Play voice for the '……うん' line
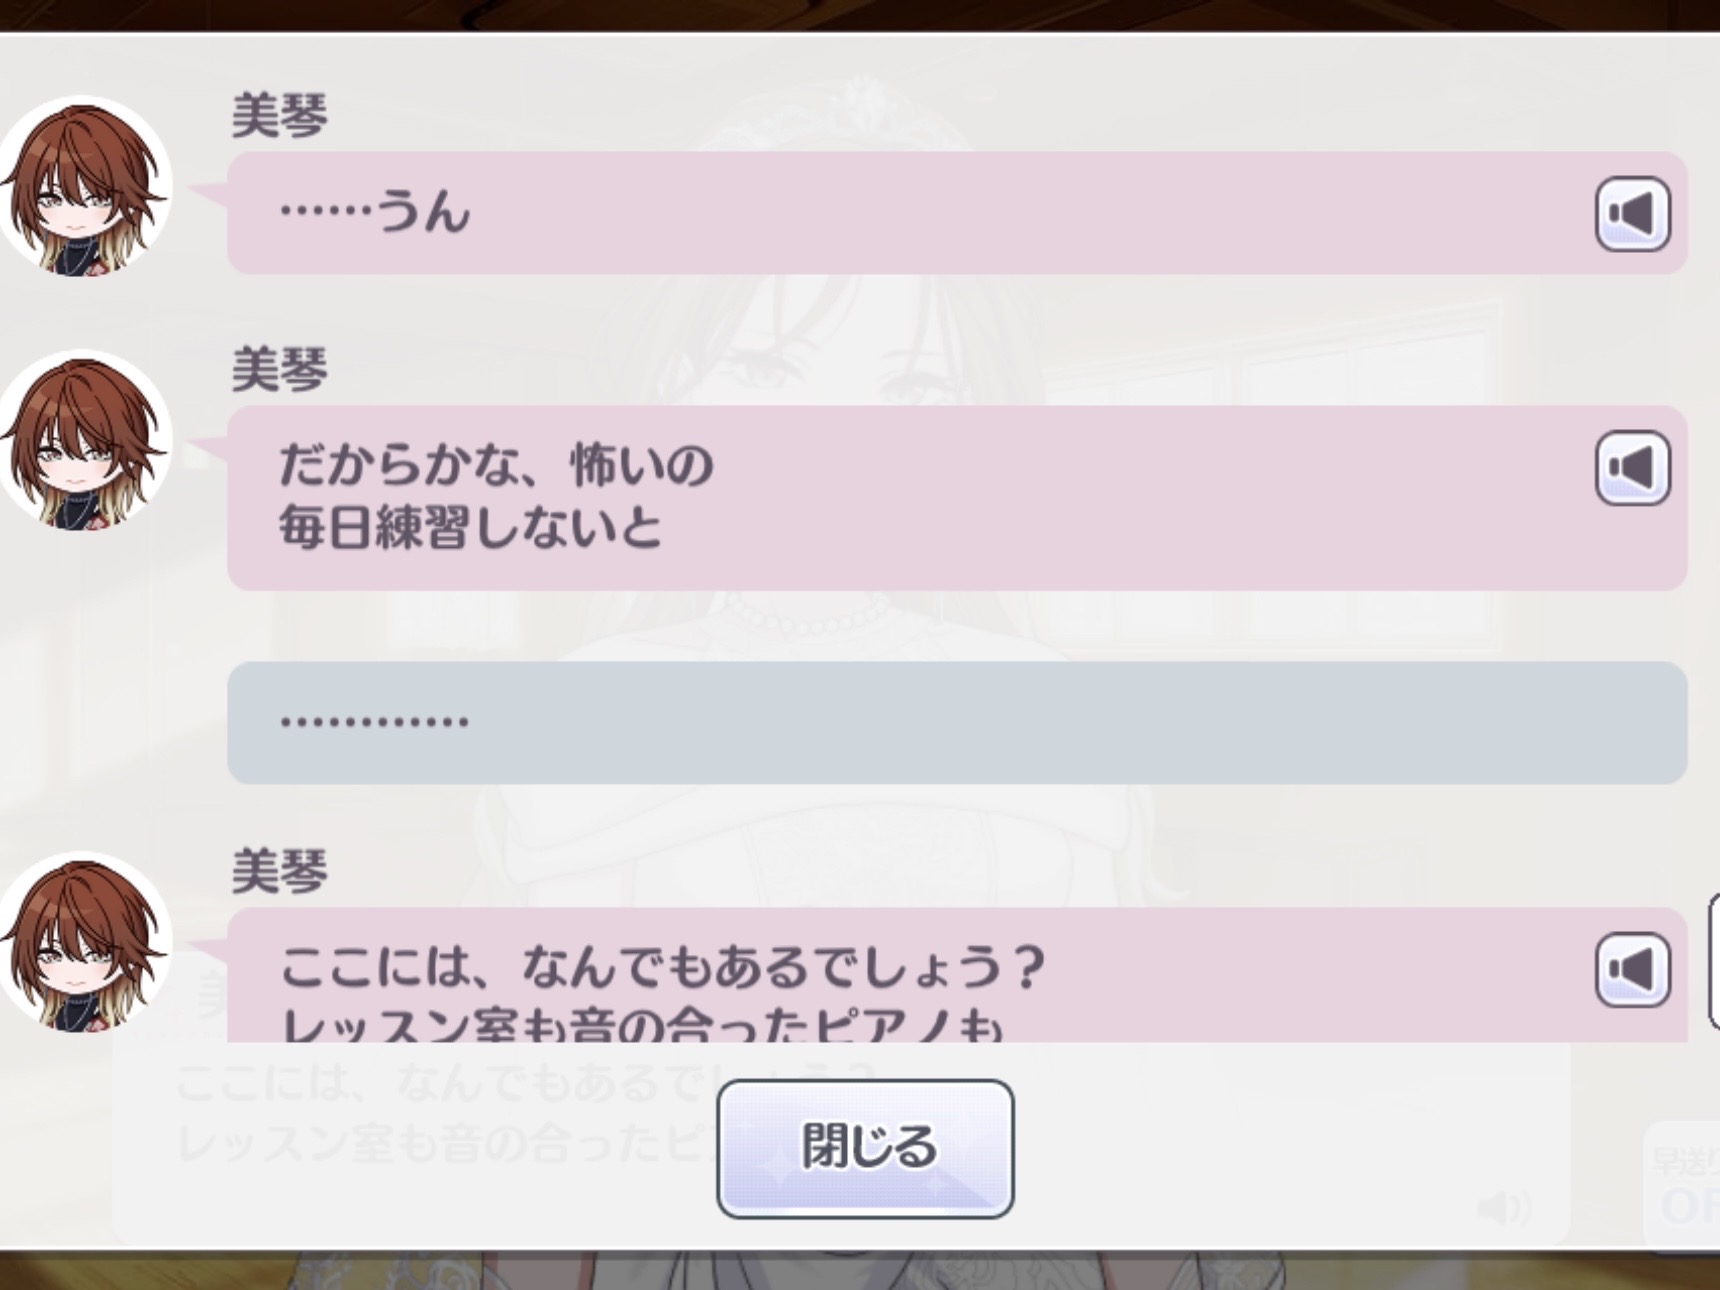This screenshot has height=1290, width=1720. [1632, 213]
